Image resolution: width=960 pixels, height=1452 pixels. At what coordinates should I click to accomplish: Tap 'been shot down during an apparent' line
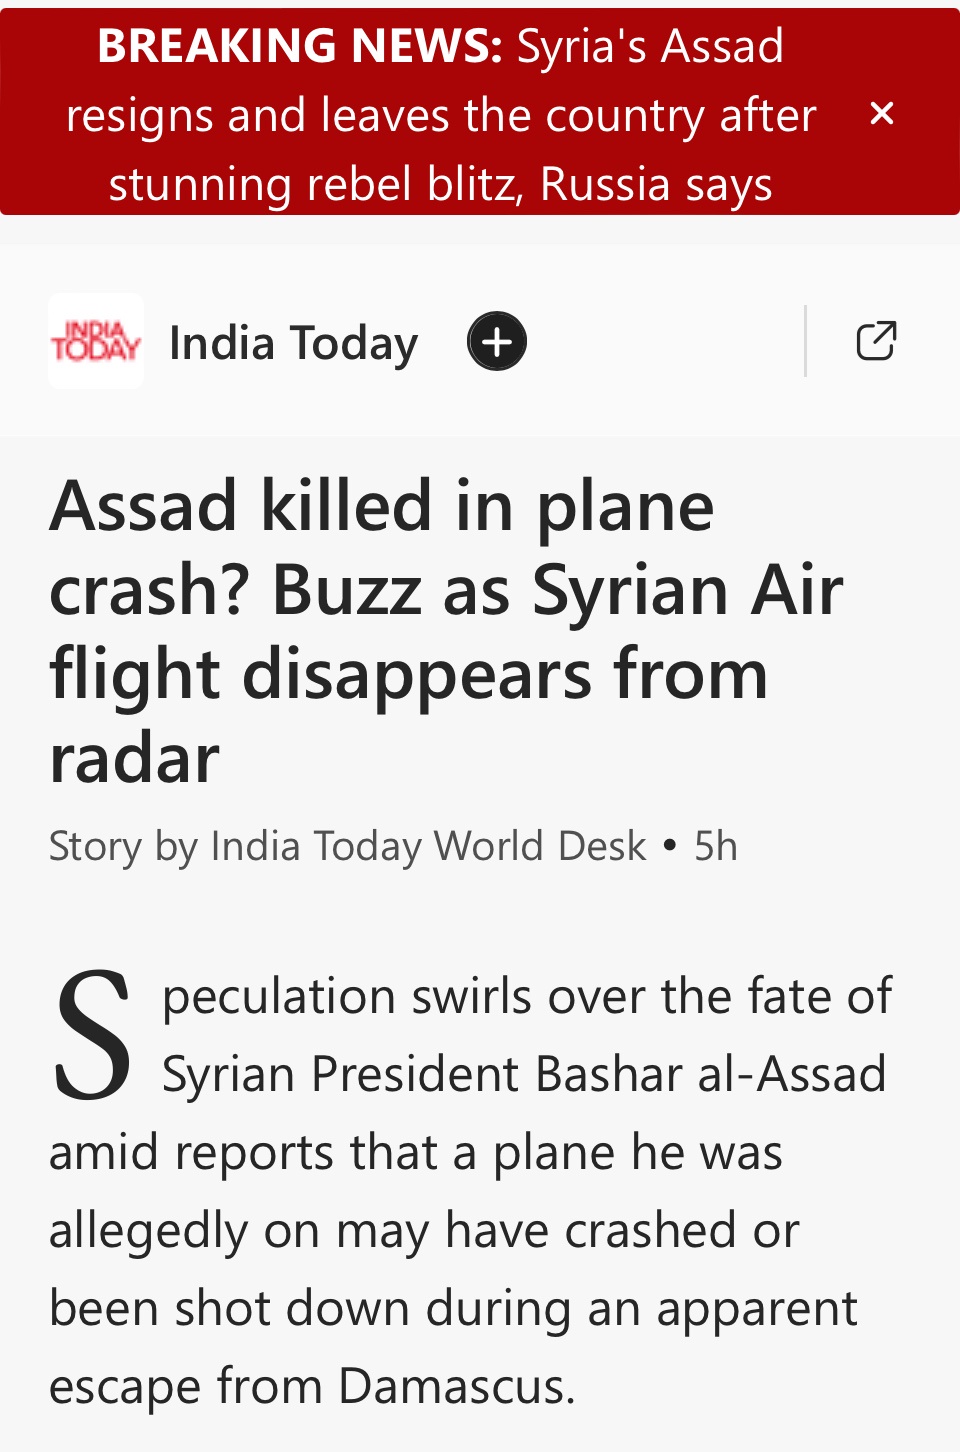[x=453, y=1308]
